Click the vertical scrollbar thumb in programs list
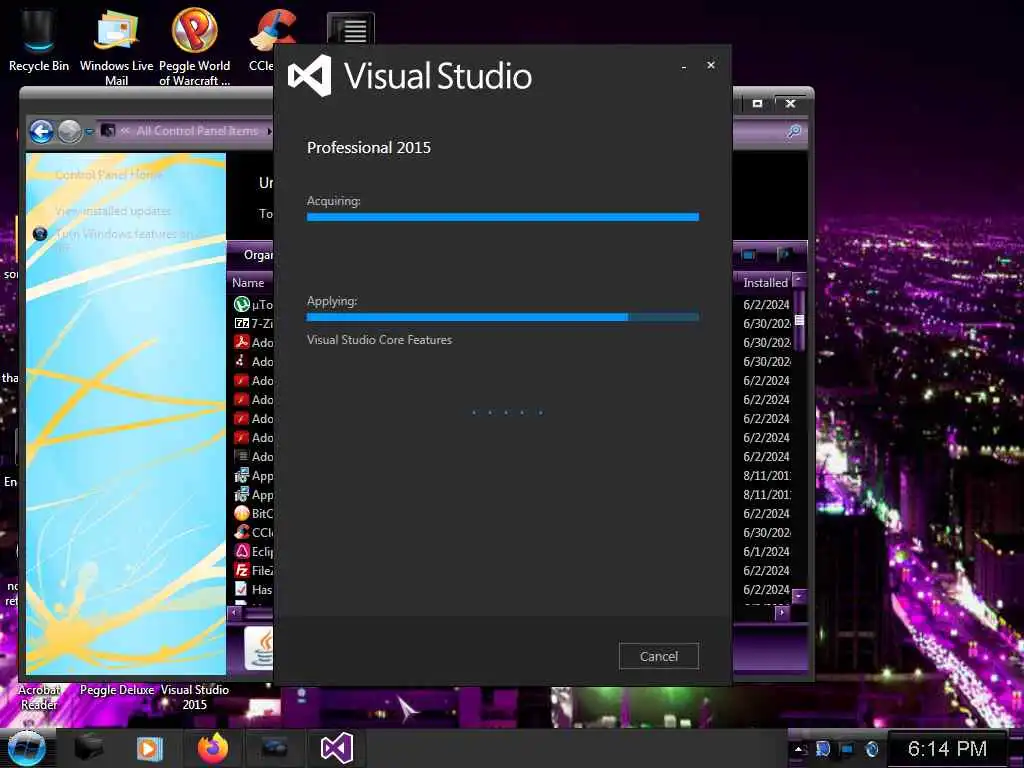Viewport: 1024px width, 768px height. [799, 320]
